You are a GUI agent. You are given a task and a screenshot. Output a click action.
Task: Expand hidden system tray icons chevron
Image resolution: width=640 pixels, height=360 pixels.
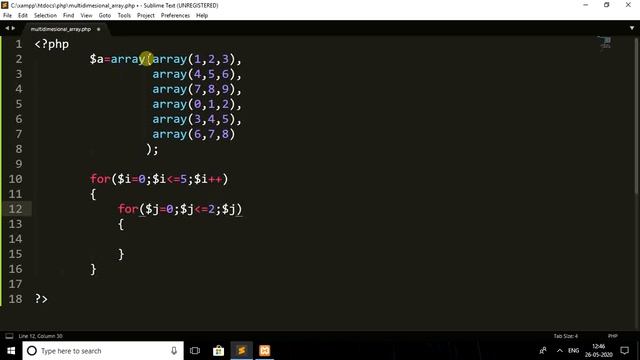pos(560,351)
